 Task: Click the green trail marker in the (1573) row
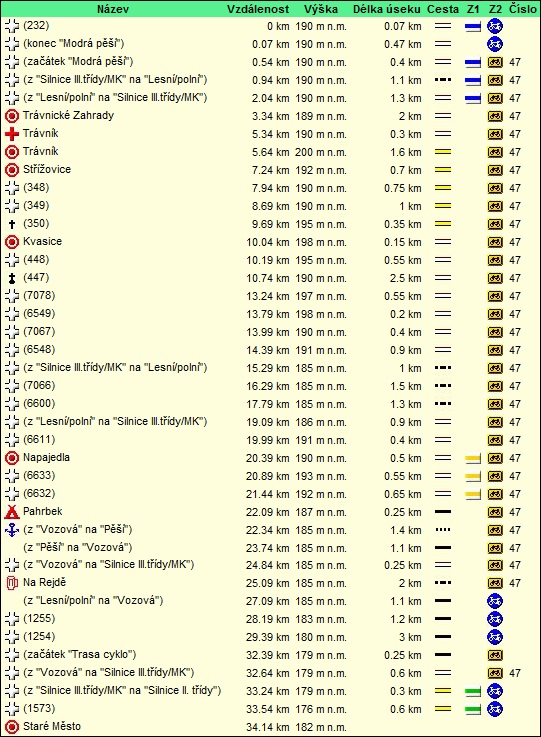tap(473, 709)
